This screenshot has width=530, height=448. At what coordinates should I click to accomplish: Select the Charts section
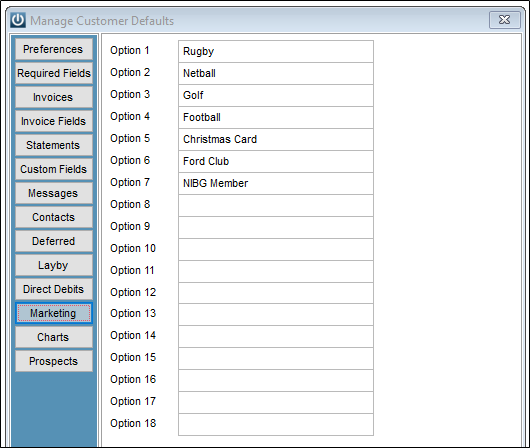(x=54, y=337)
